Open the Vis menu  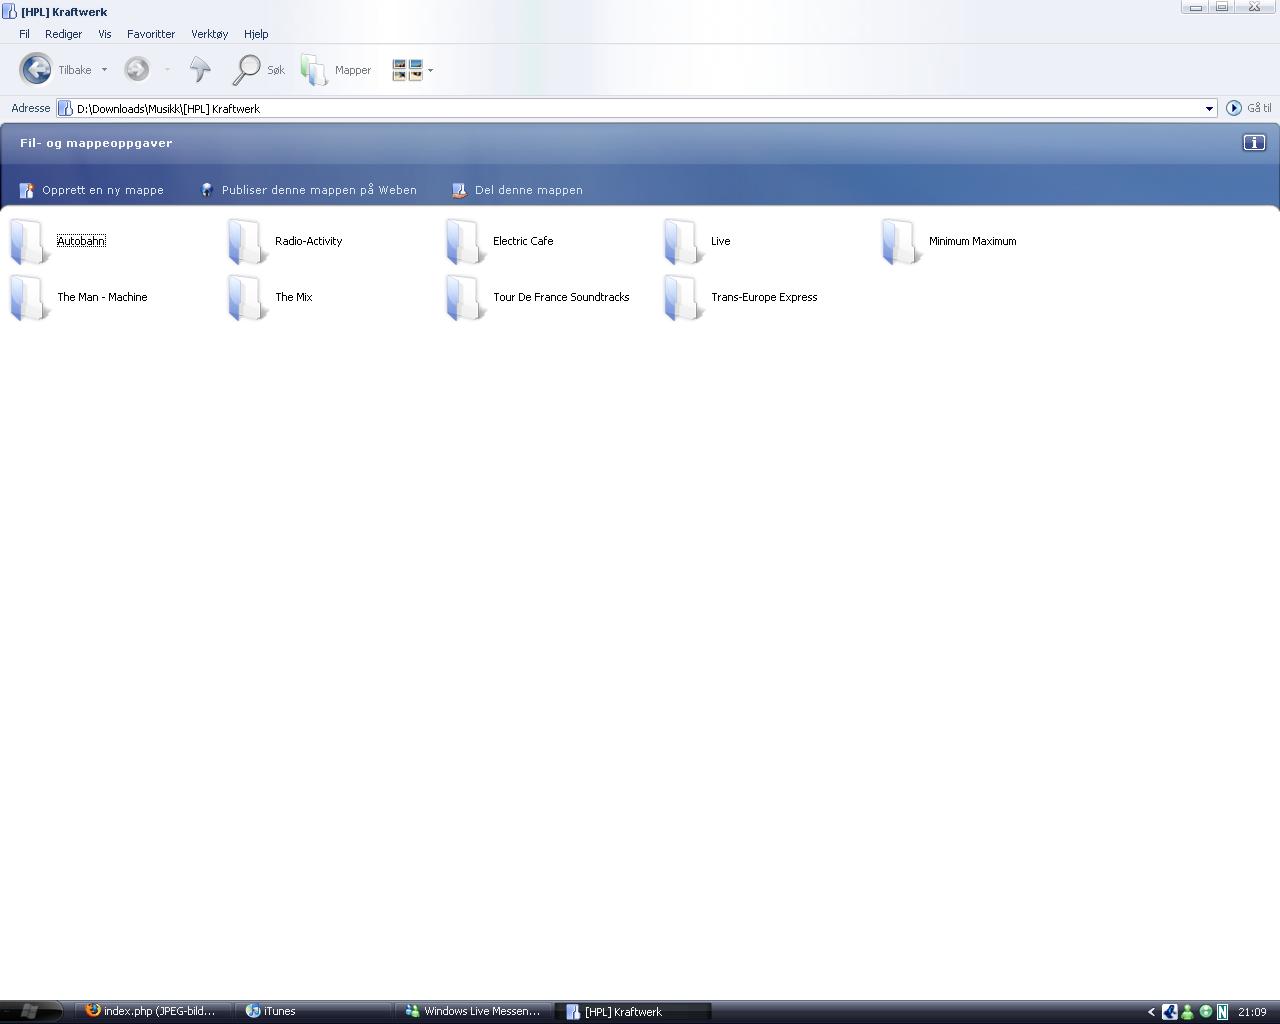tap(104, 34)
